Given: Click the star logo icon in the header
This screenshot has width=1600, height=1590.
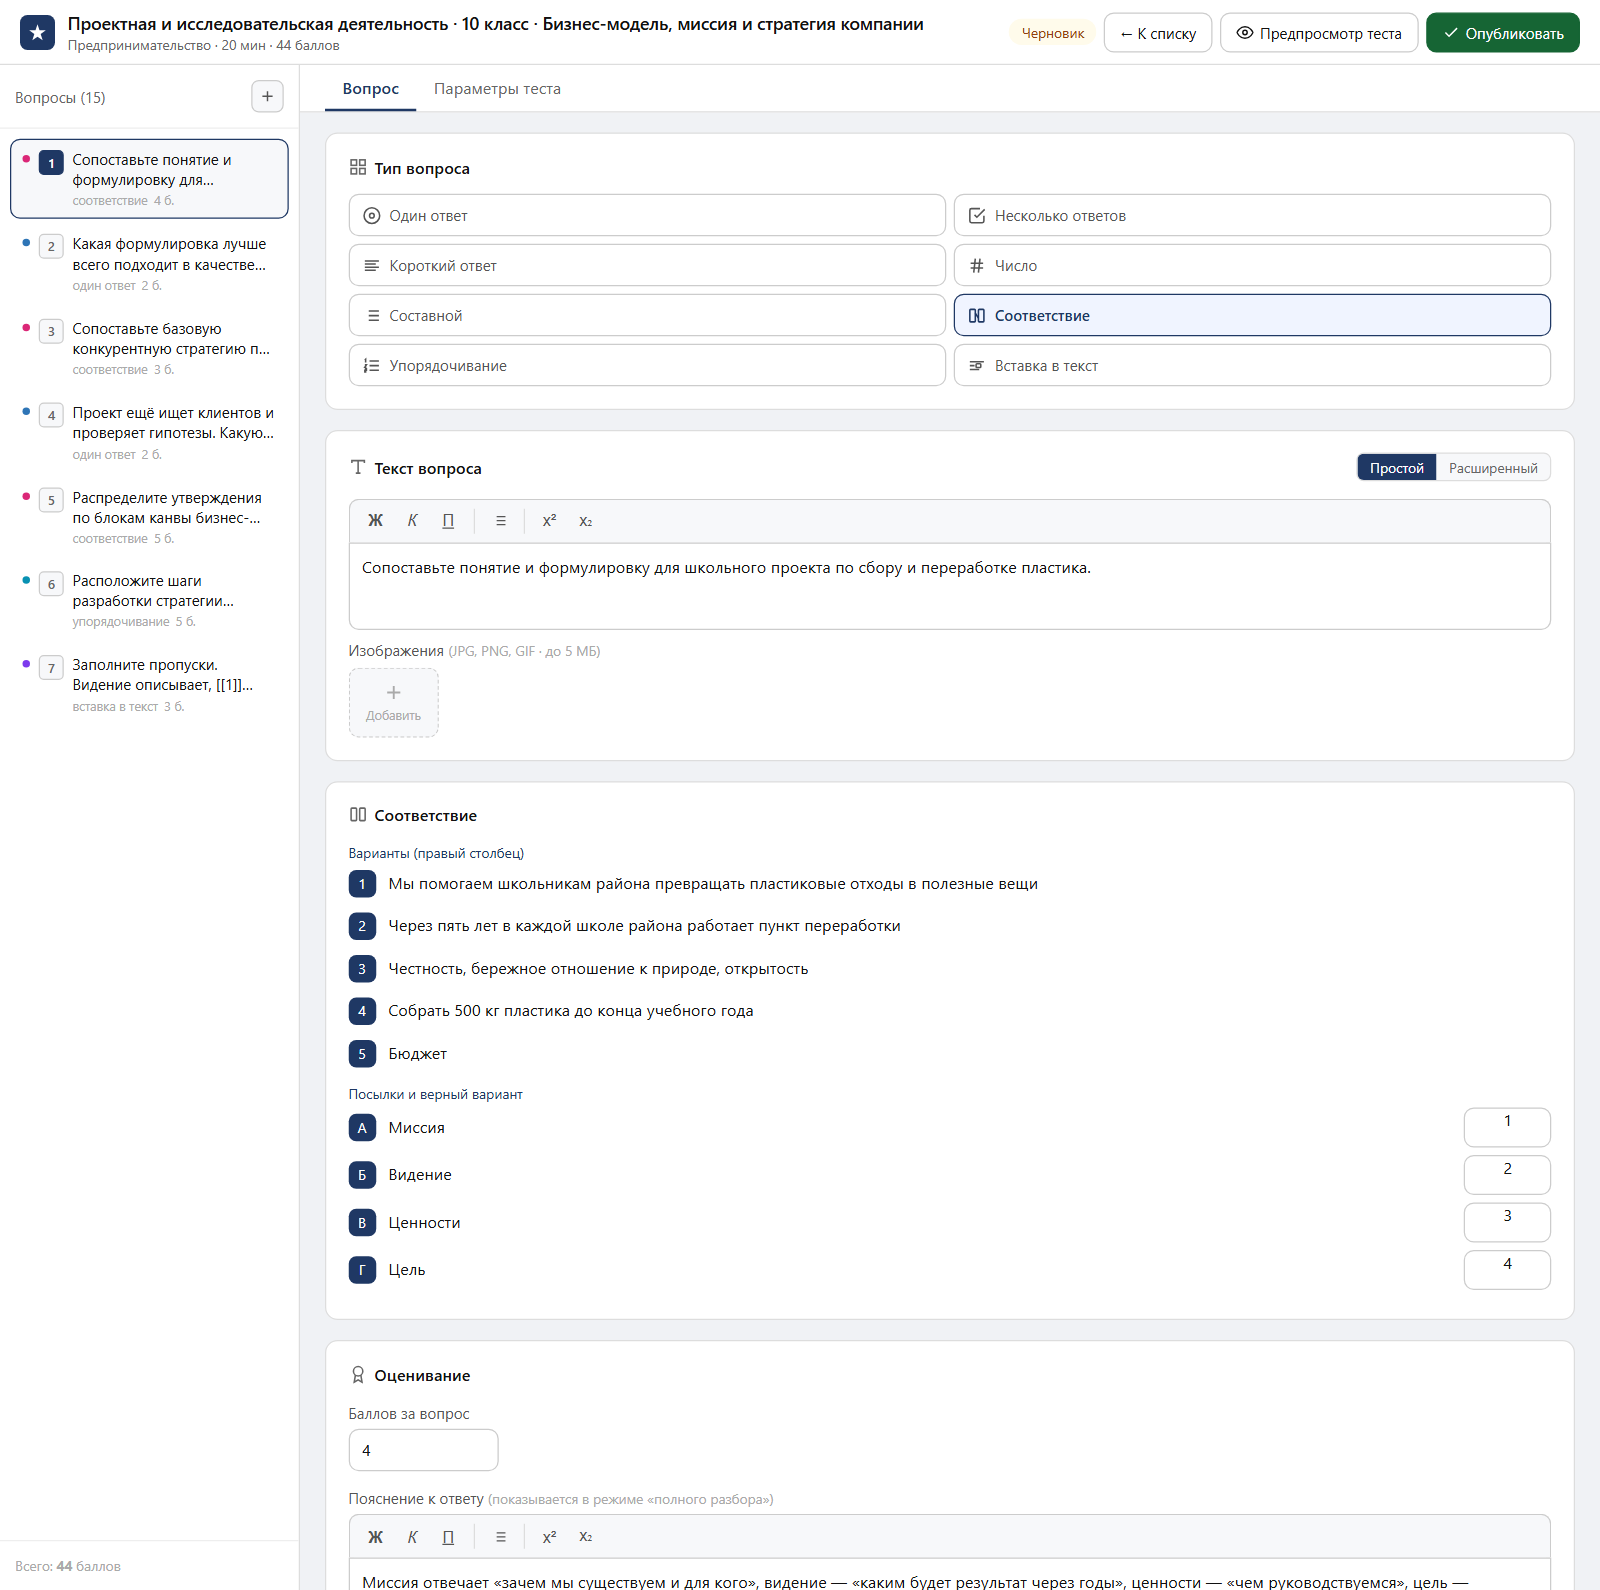Looking at the screenshot, I should [38, 33].
